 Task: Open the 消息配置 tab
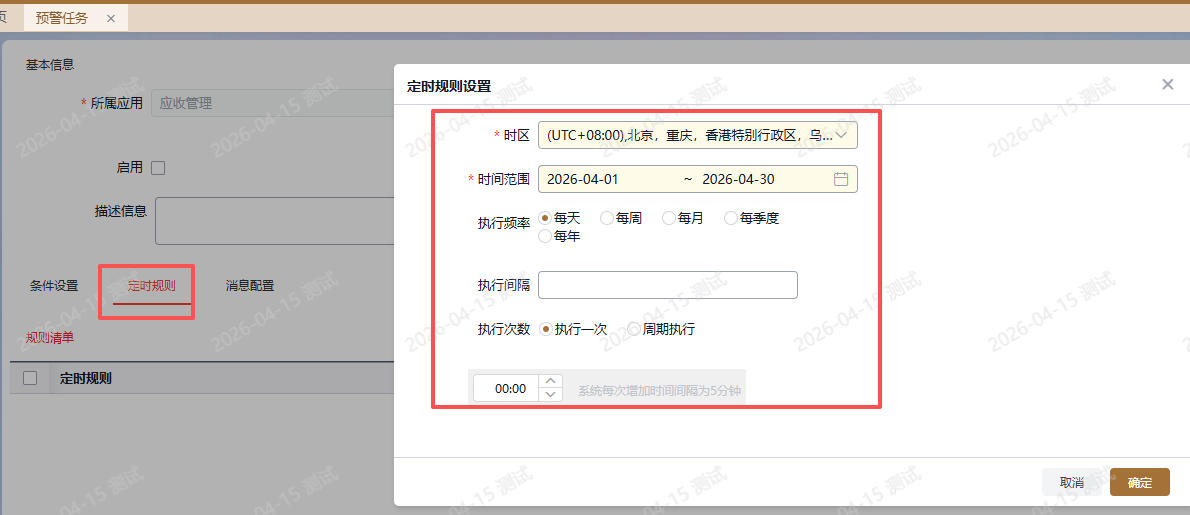click(x=250, y=286)
